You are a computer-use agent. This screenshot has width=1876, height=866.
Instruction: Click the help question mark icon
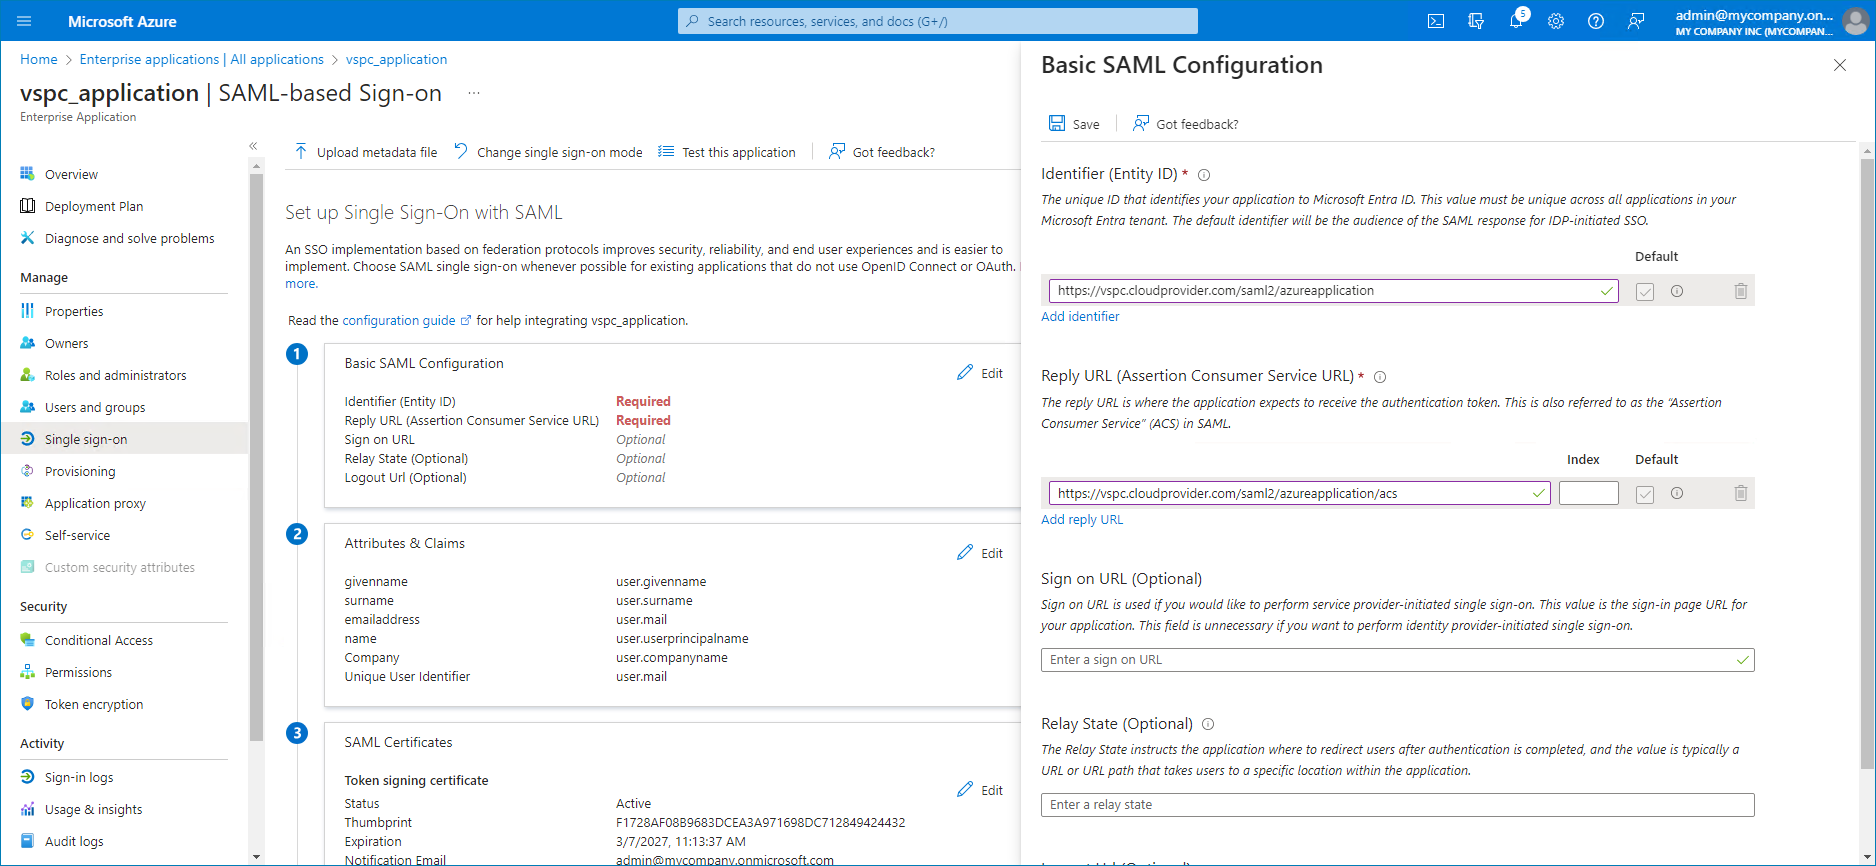(1596, 21)
